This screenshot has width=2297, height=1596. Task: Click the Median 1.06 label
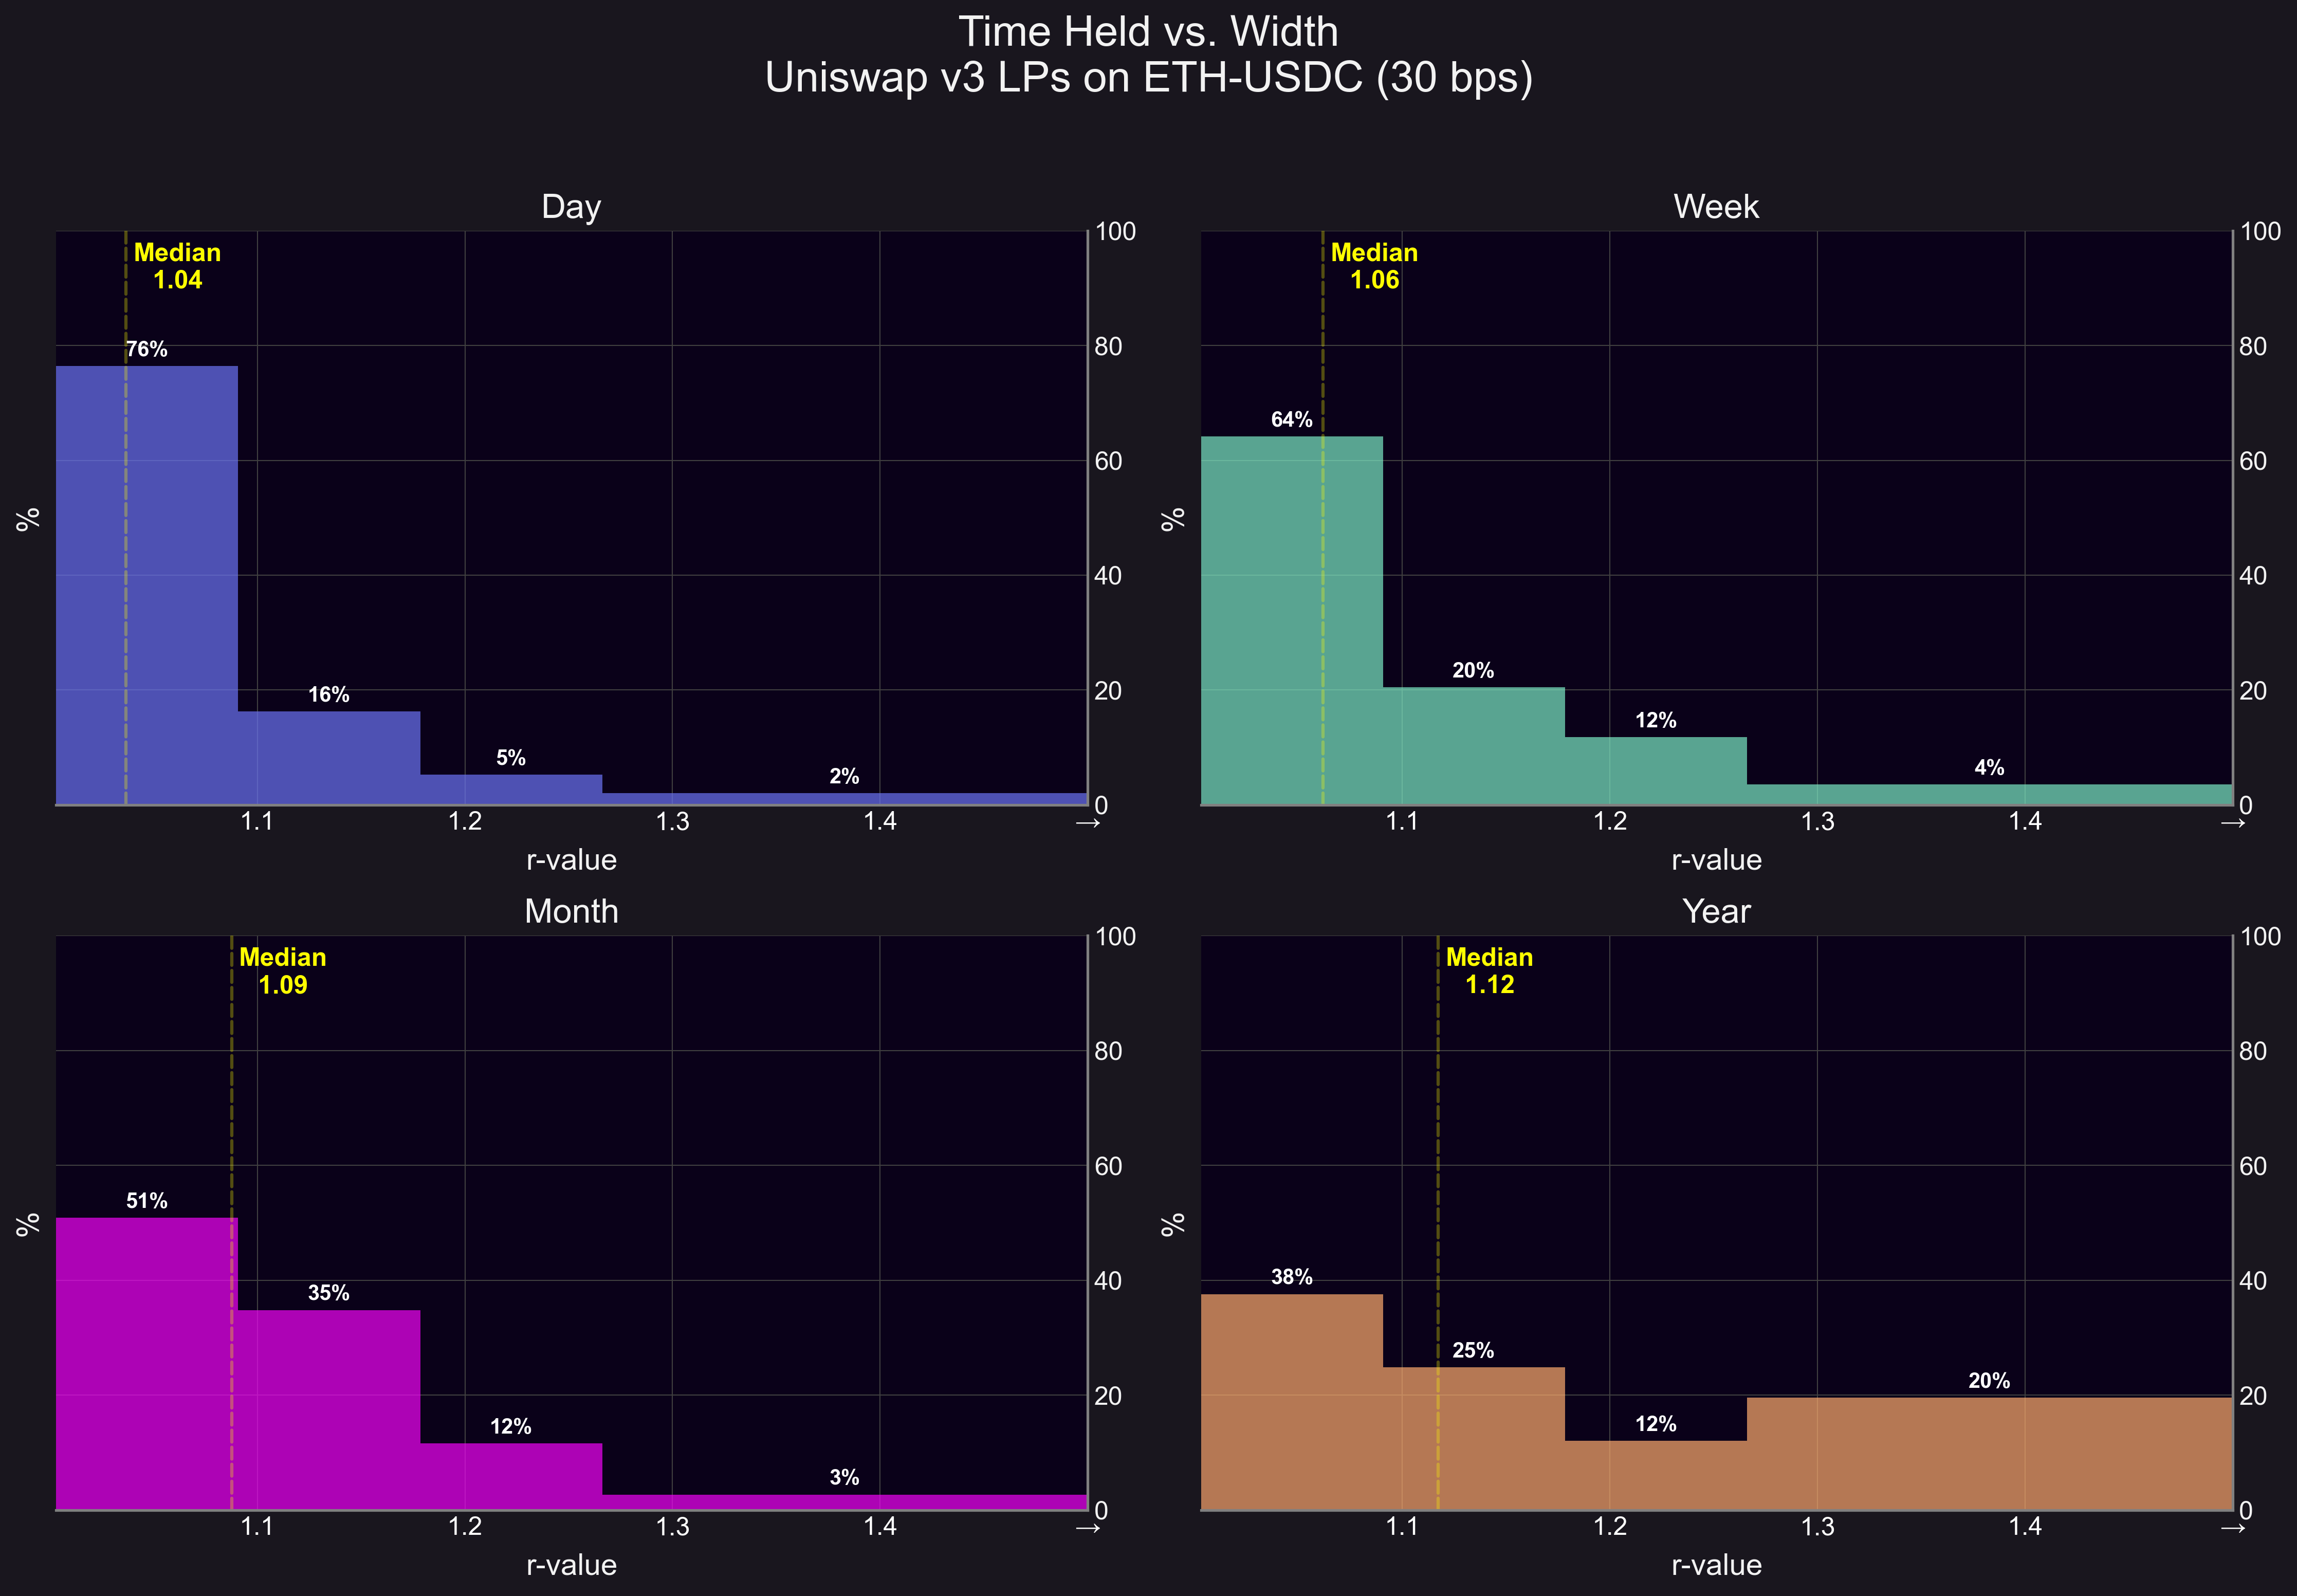(1374, 266)
